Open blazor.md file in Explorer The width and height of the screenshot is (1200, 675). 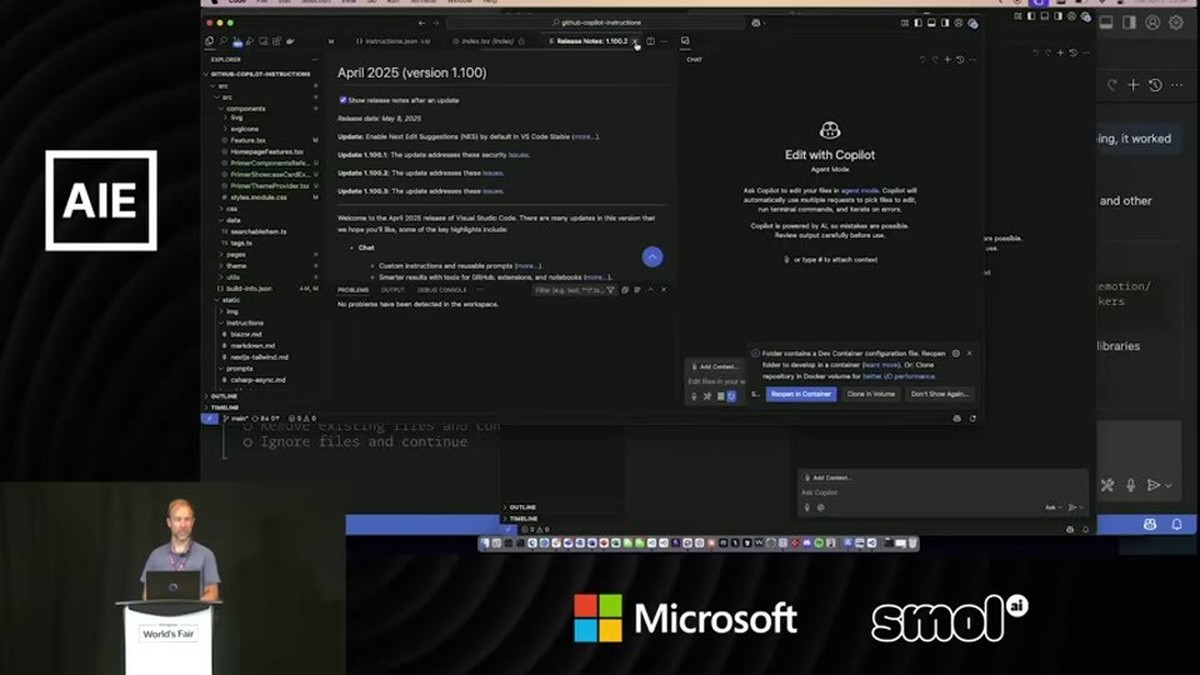click(245, 334)
